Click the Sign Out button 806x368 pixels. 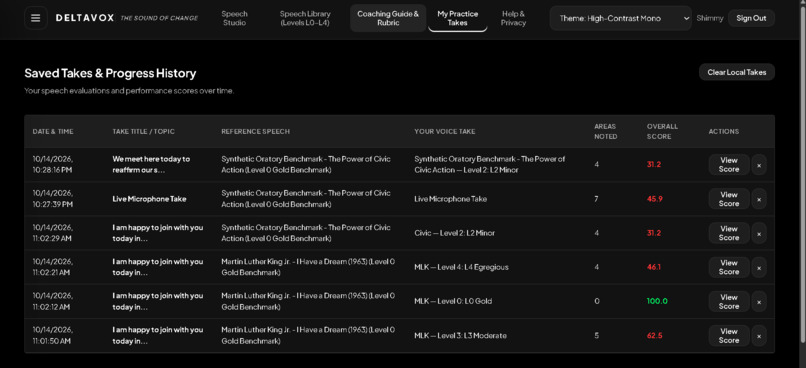[x=751, y=18]
